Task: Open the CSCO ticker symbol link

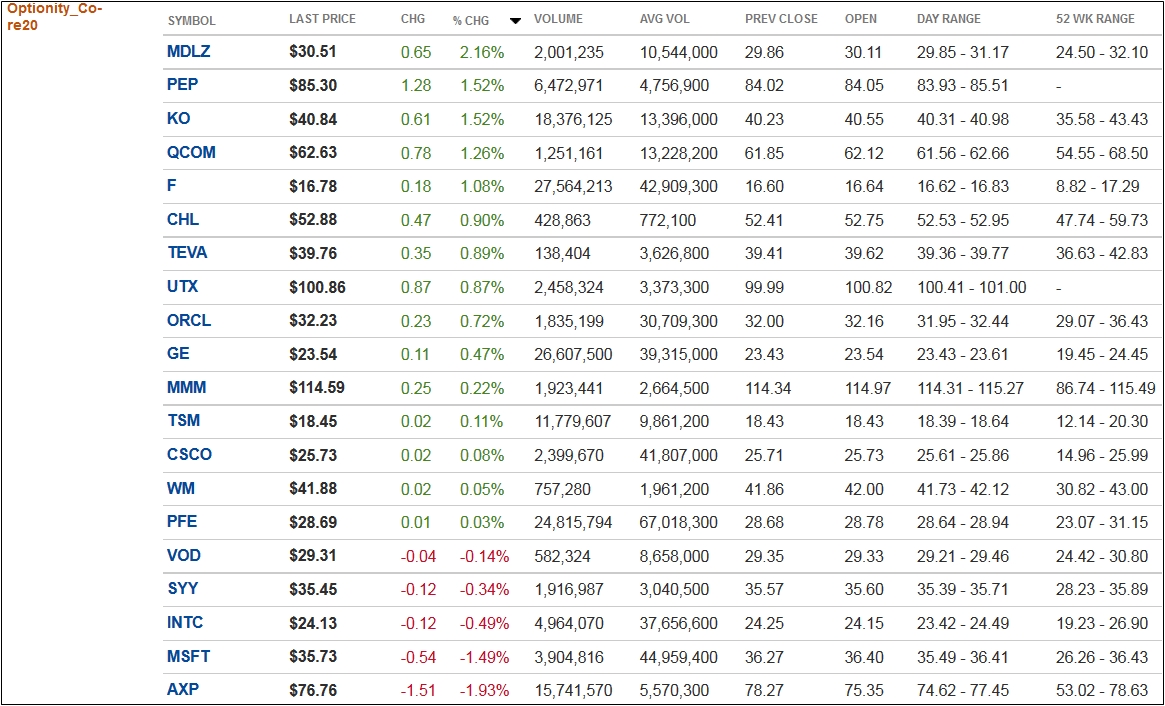Action: click(x=189, y=455)
